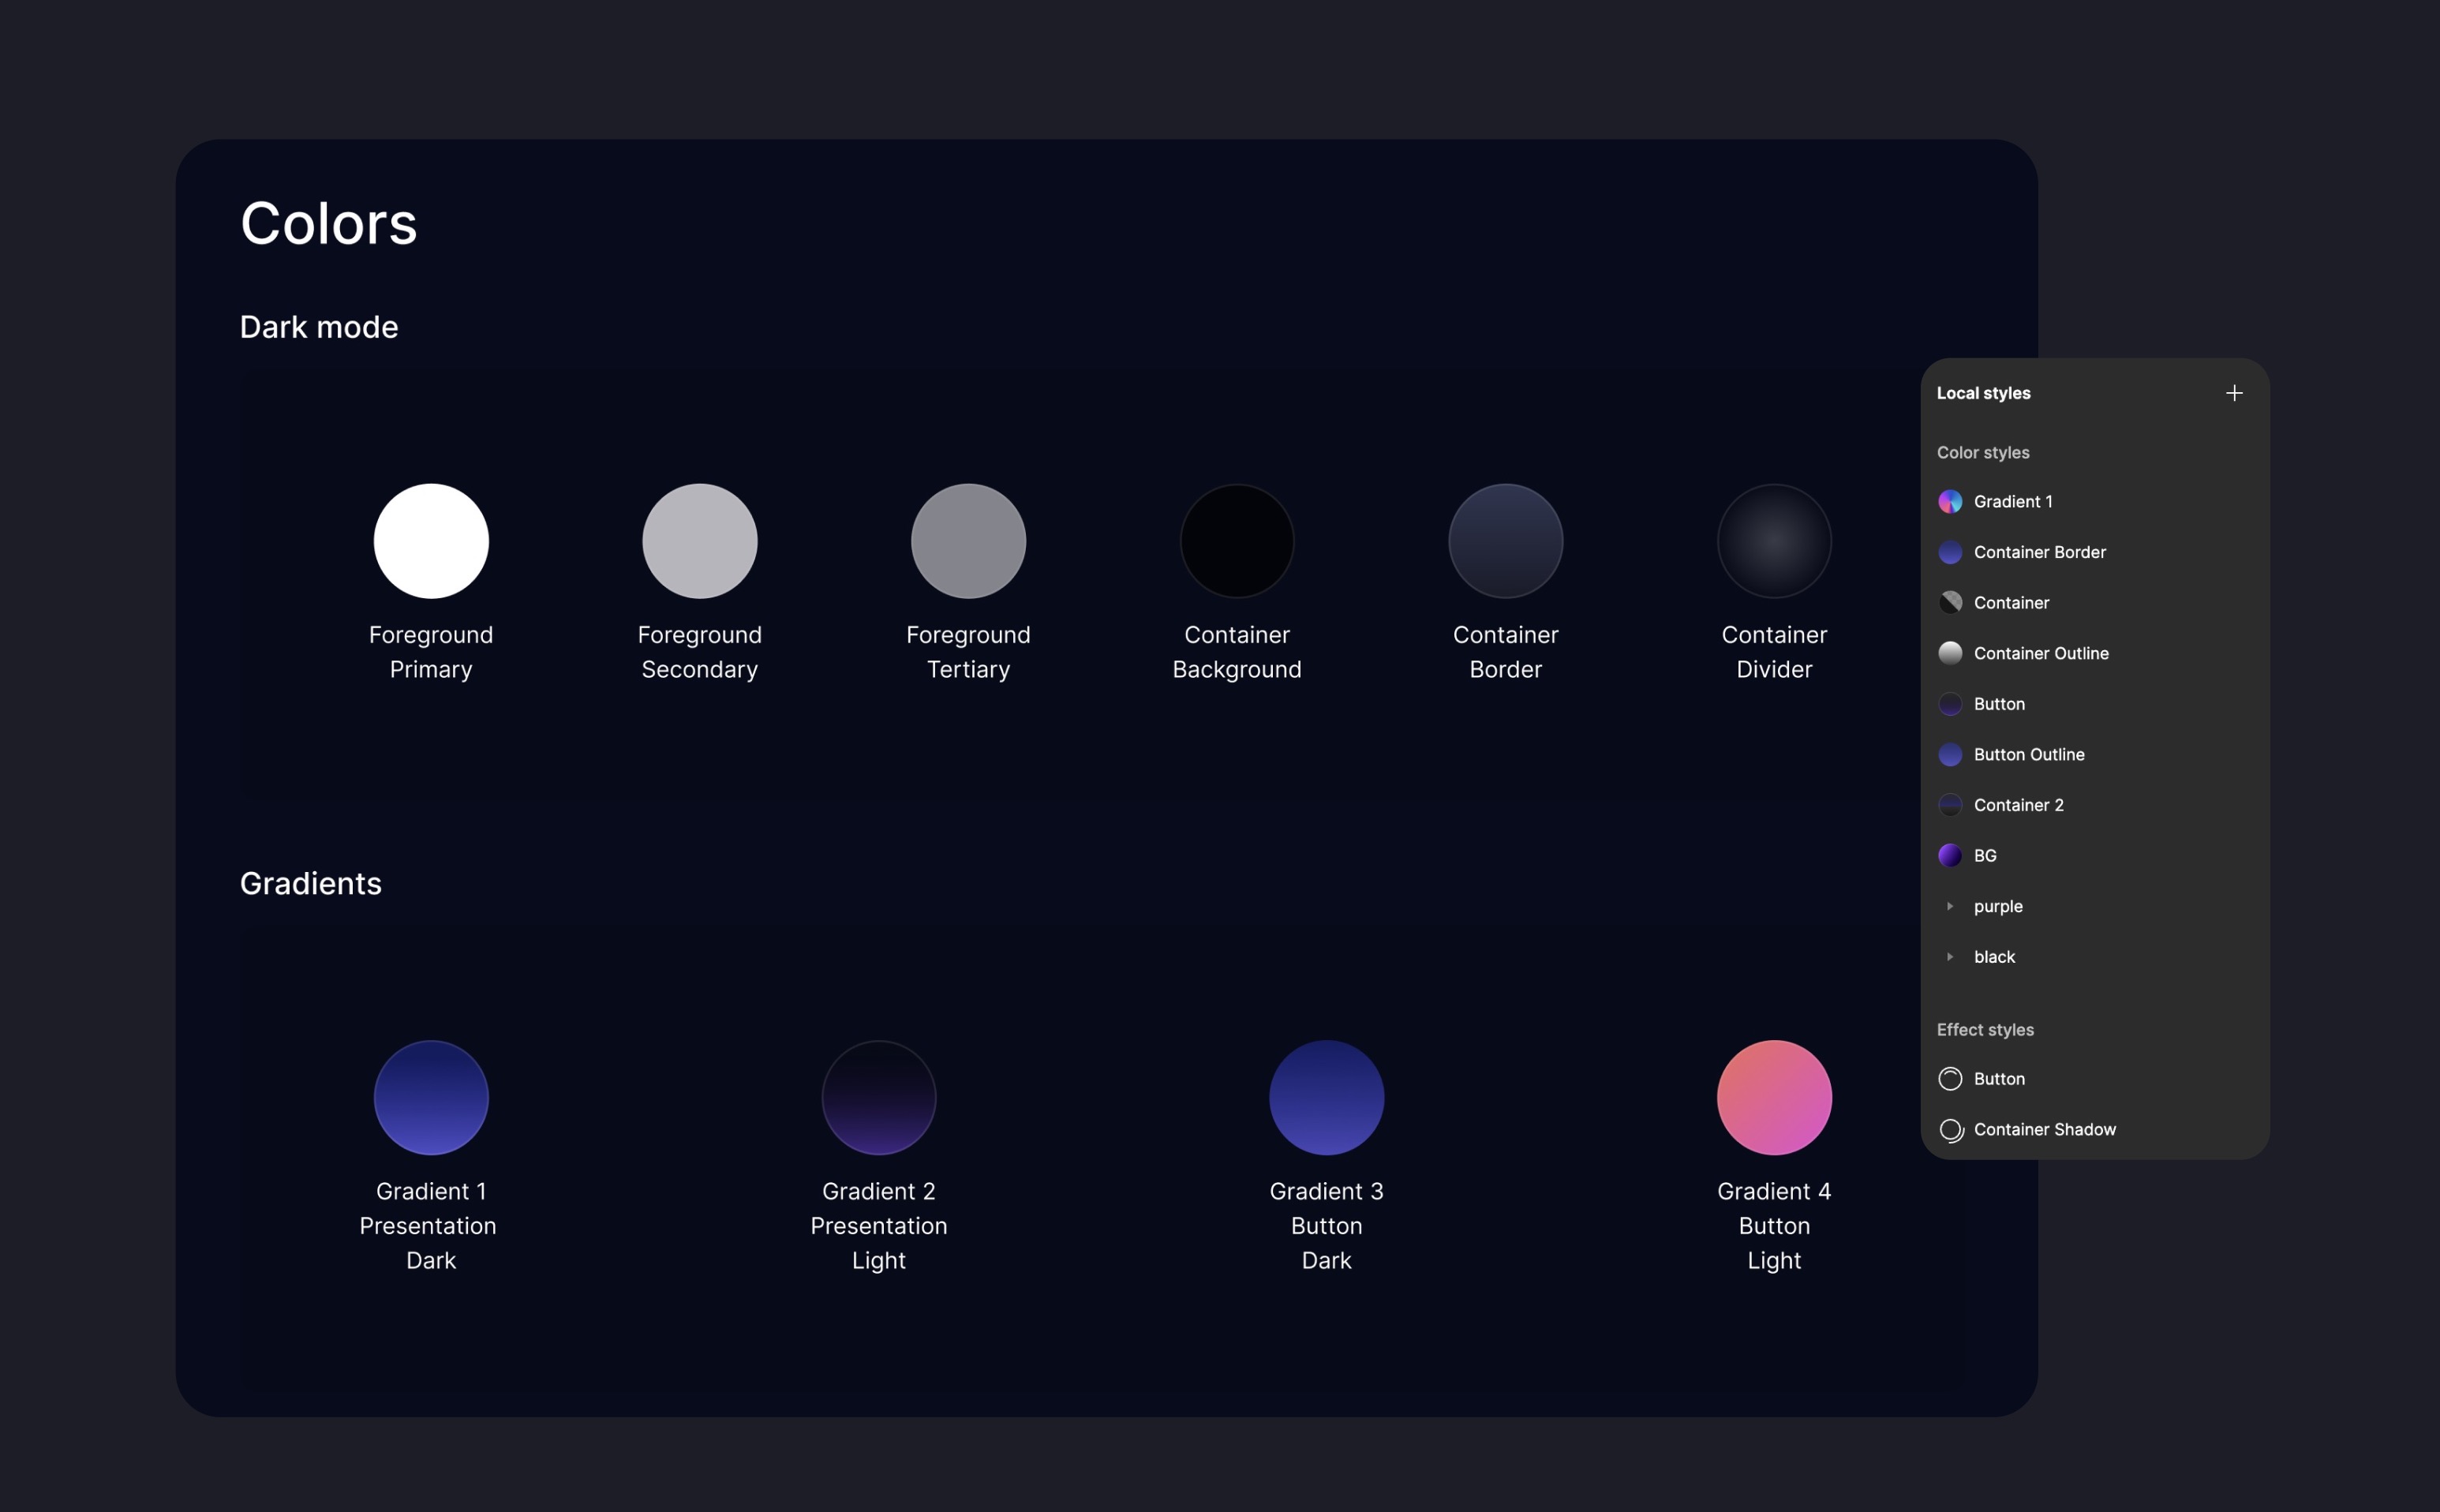The width and height of the screenshot is (2440, 1512).
Task: Click the Container Outline style icon
Action: [1949, 653]
